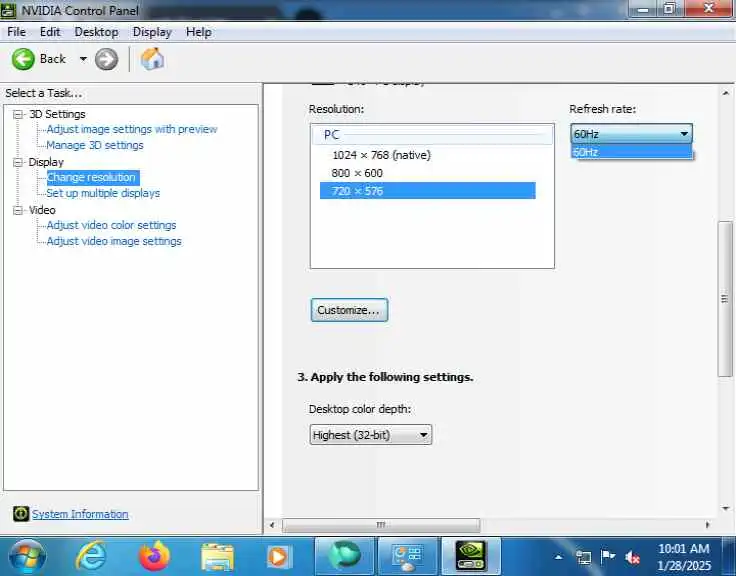The image size is (736, 576).
Task: Select 720 × 576 resolution
Action: point(428,191)
